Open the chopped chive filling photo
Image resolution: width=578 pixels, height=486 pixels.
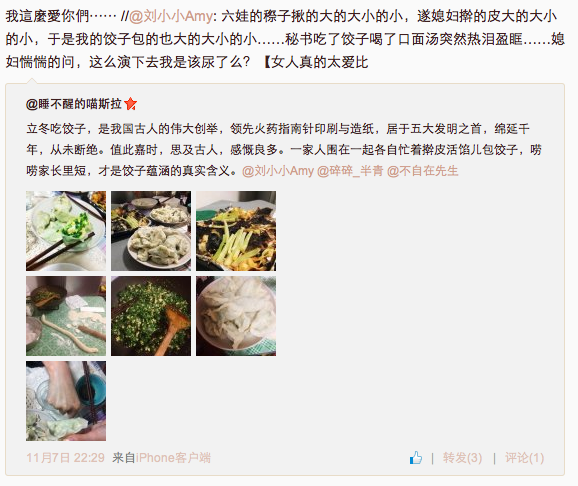pyautogui.click(x=151, y=316)
